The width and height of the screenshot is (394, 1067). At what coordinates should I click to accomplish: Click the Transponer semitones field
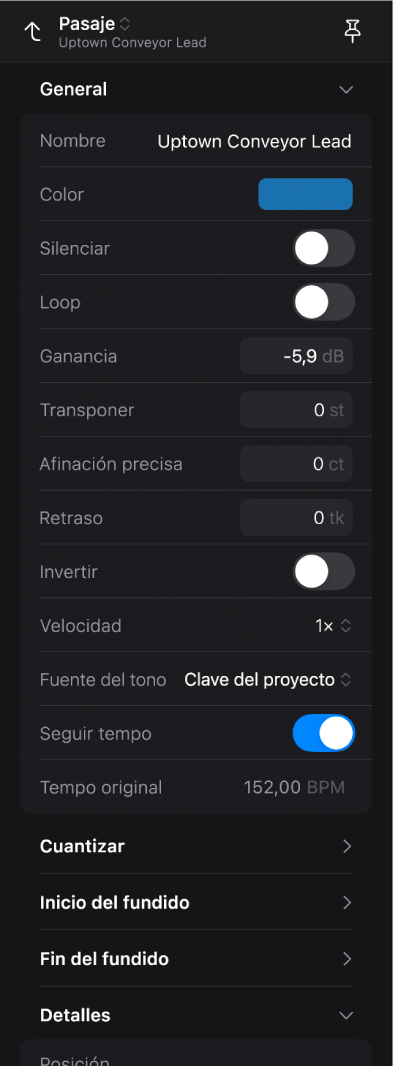click(297, 410)
